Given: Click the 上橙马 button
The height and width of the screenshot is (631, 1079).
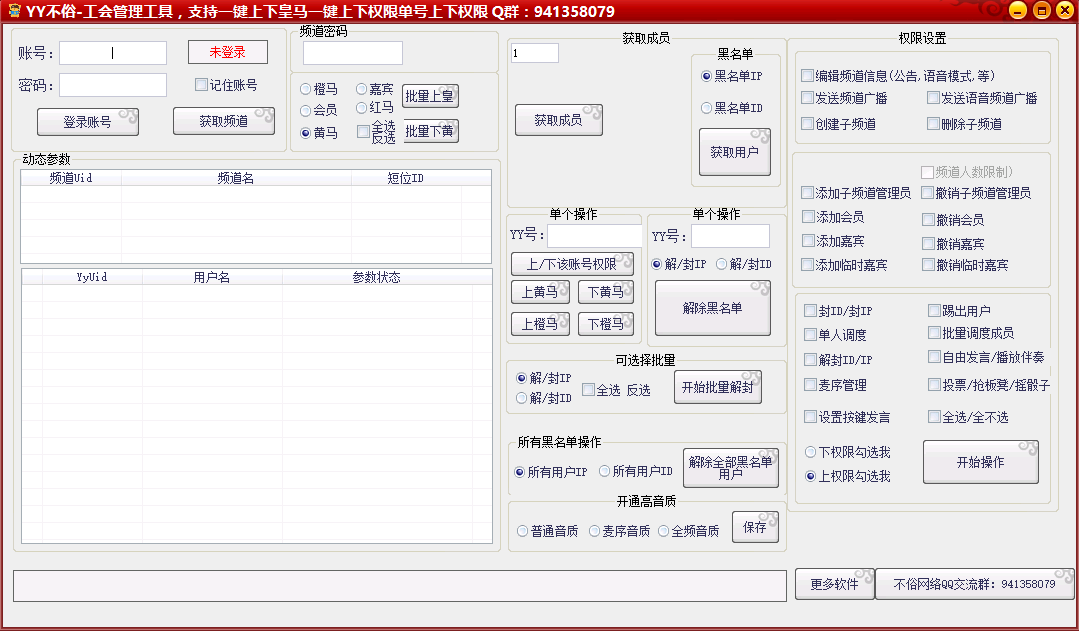Looking at the screenshot, I should click(x=540, y=324).
